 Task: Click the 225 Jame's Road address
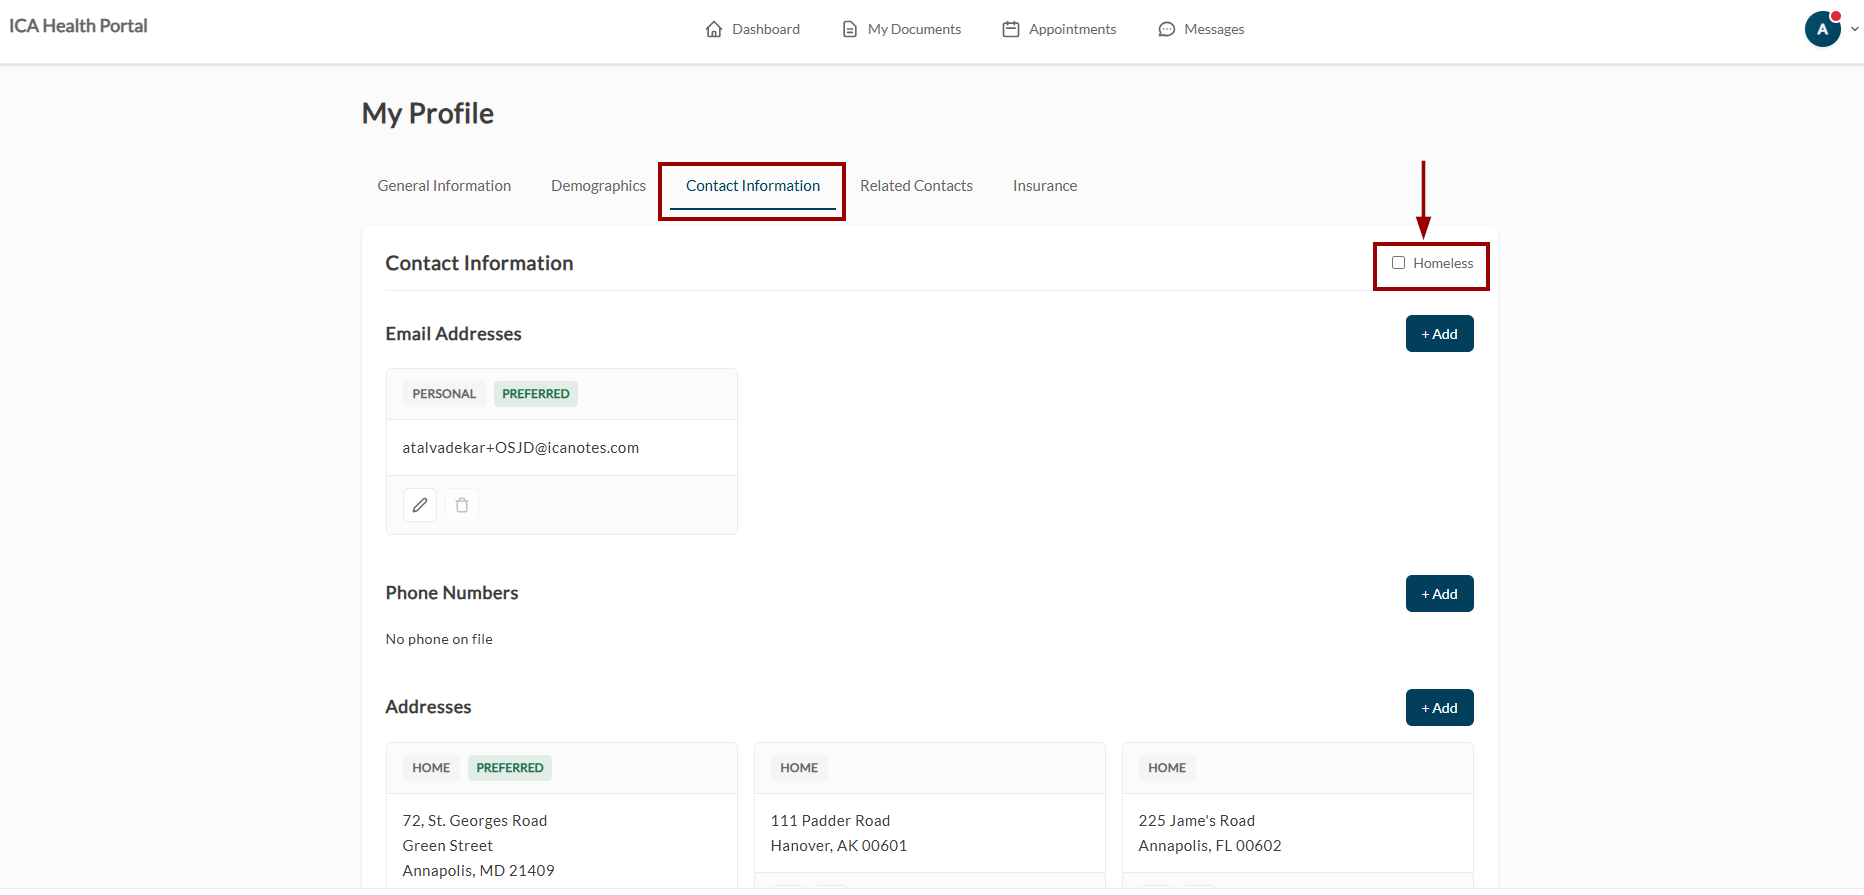pyautogui.click(x=1197, y=821)
